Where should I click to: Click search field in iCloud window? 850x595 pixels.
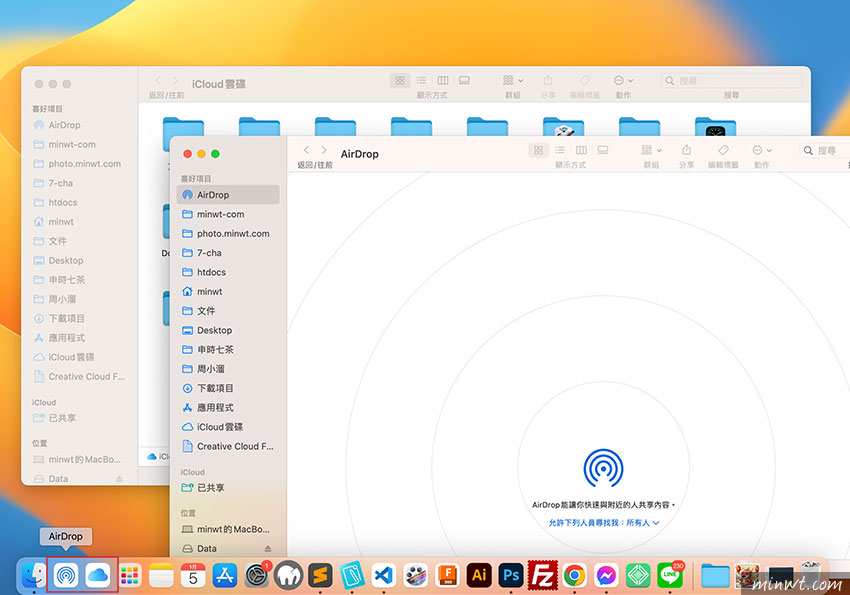point(731,81)
